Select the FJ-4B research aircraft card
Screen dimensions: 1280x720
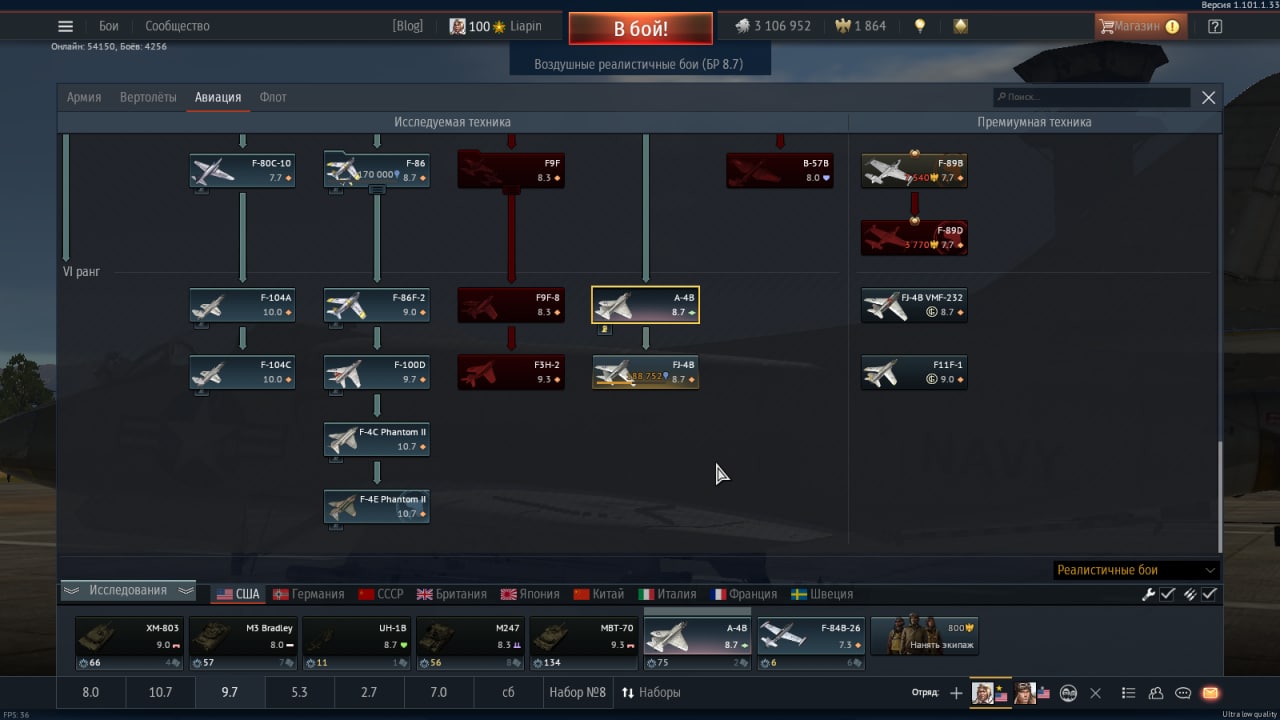point(646,372)
